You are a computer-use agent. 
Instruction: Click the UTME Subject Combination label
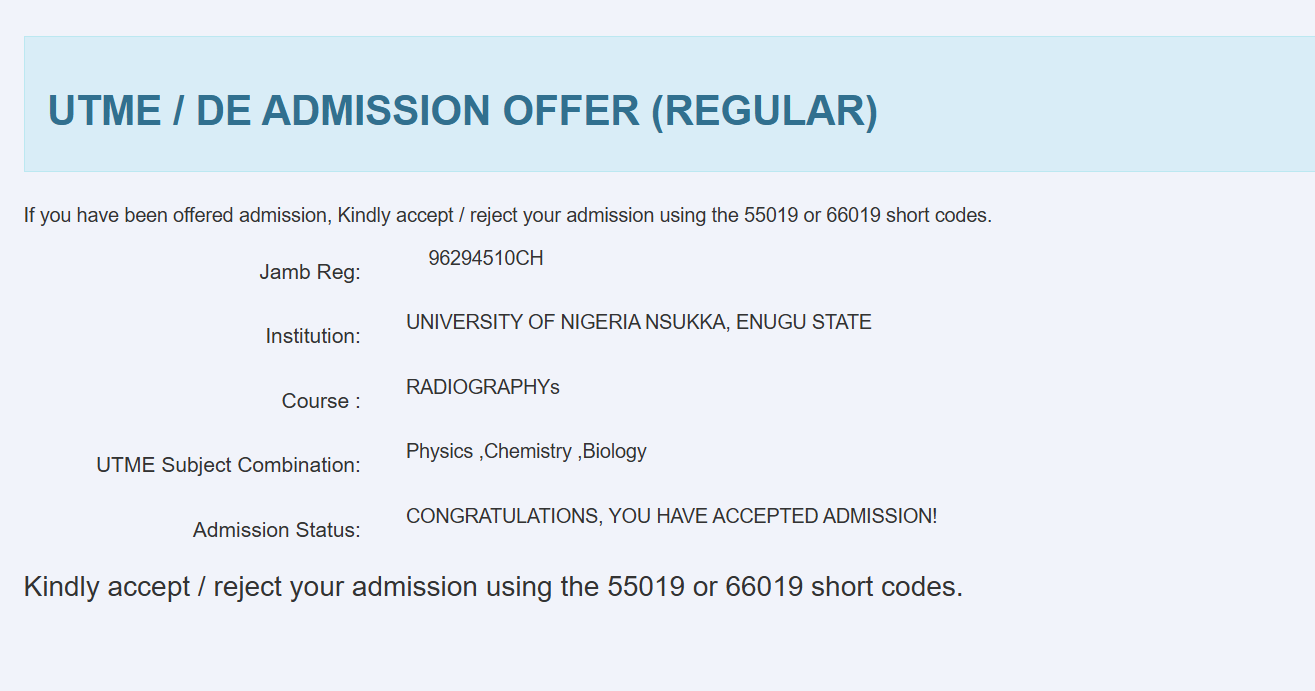pos(228,465)
